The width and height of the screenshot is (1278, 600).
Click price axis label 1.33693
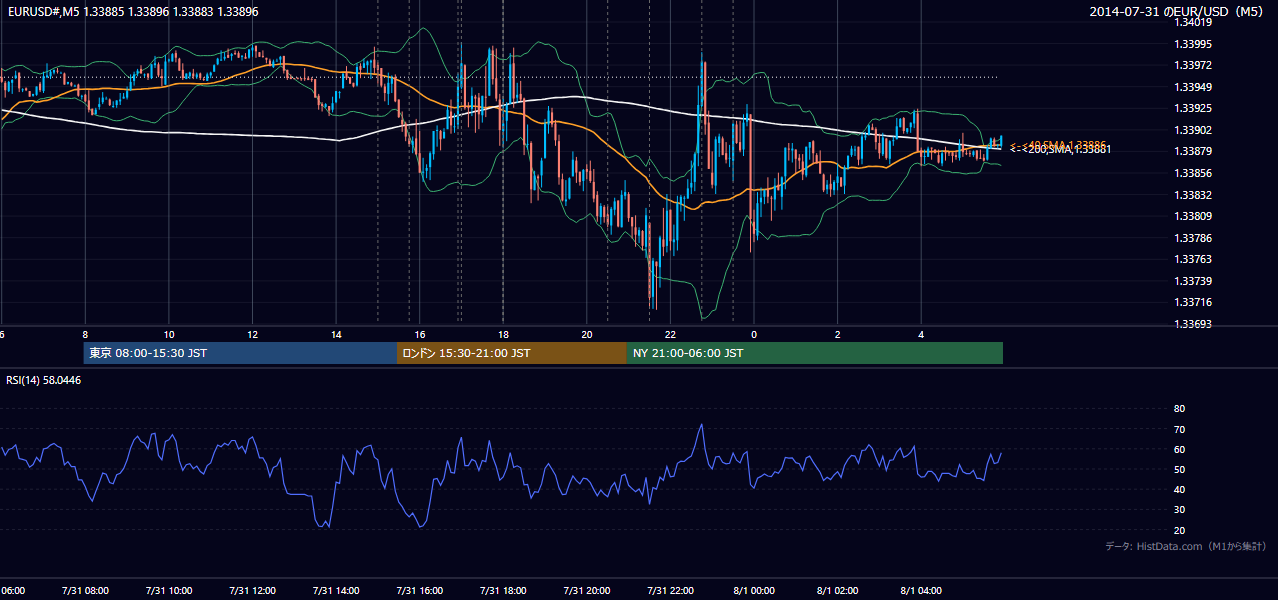click(x=1193, y=324)
